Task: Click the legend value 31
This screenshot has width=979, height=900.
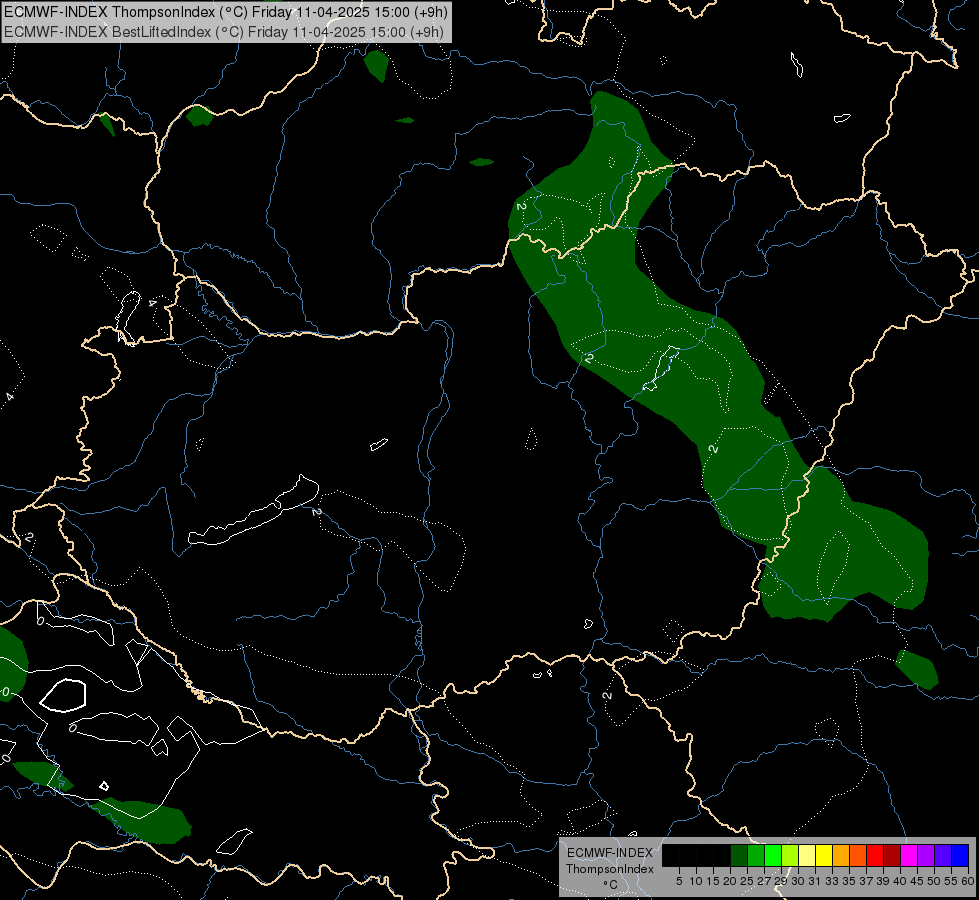Action: pos(815,881)
